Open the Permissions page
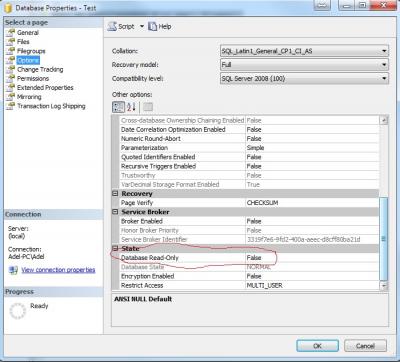The width and height of the screenshot is (400, 362). coord(33,78)
